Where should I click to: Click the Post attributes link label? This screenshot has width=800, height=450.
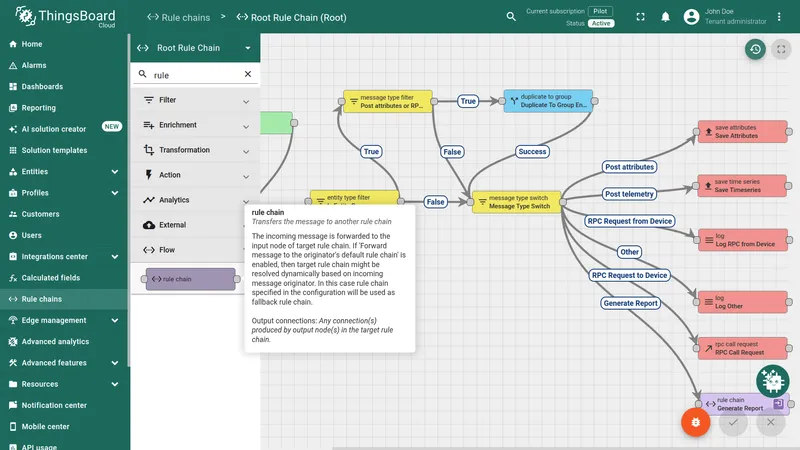pos(629,167)
